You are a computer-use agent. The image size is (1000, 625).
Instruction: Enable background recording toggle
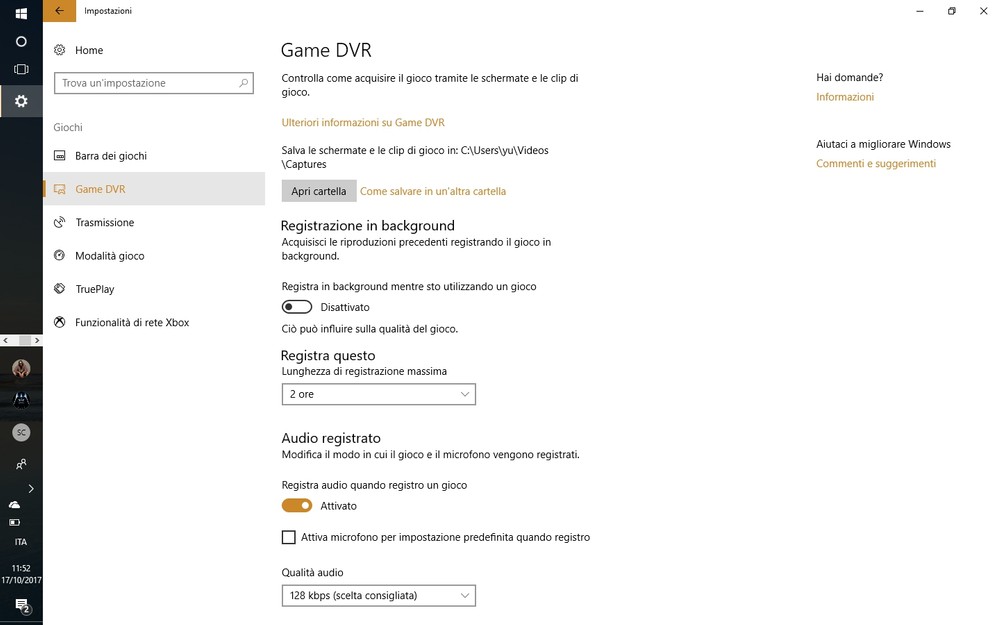coord(297,307)
